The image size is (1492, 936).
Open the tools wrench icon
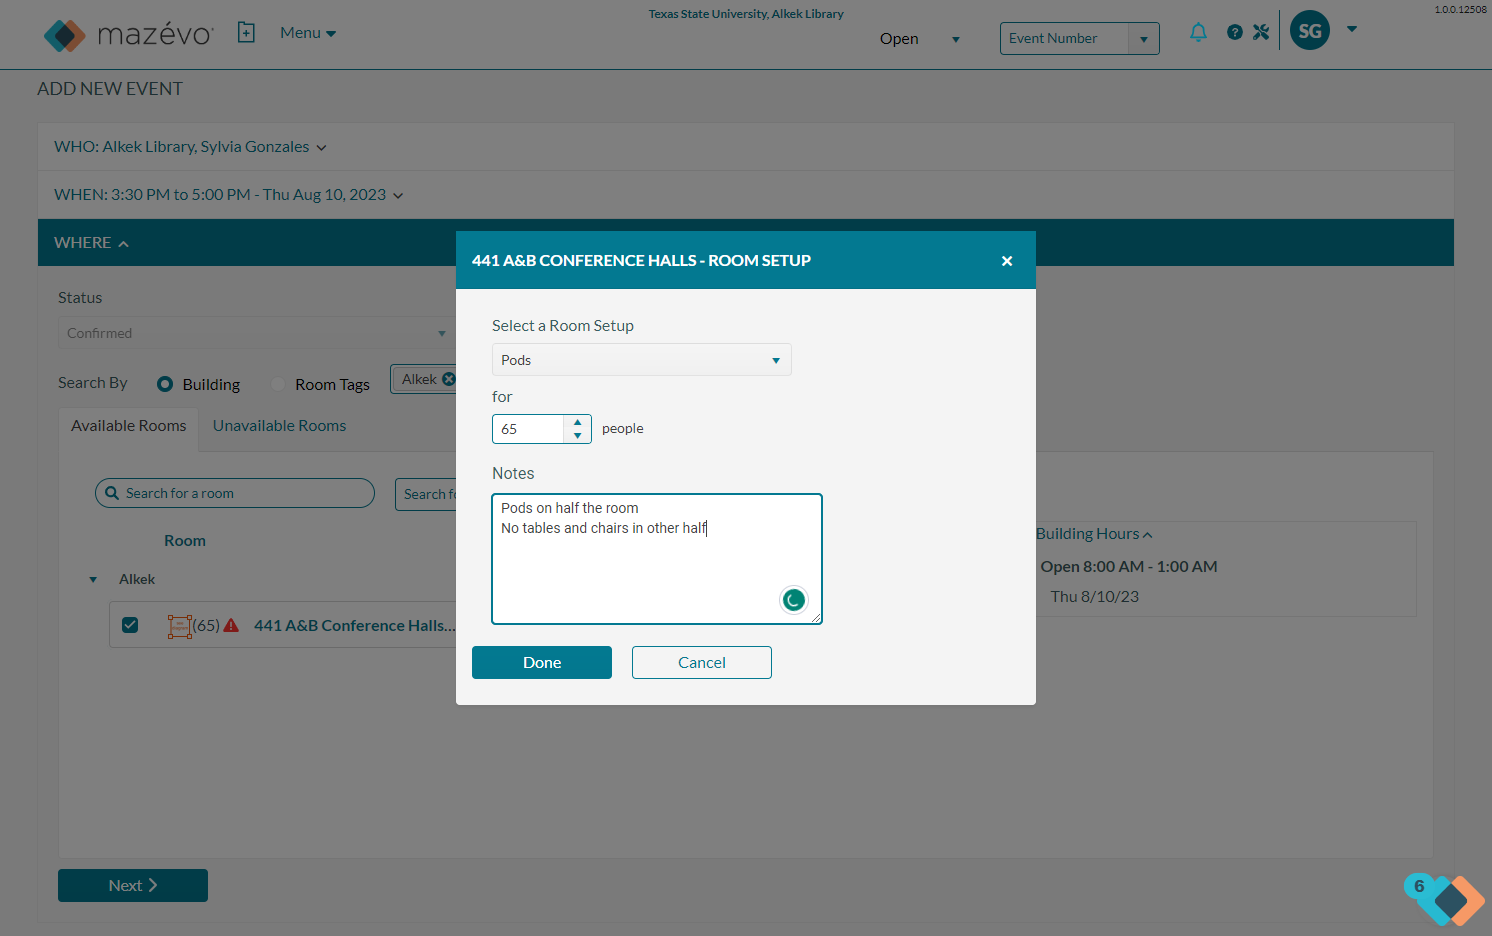(1261, 32)
